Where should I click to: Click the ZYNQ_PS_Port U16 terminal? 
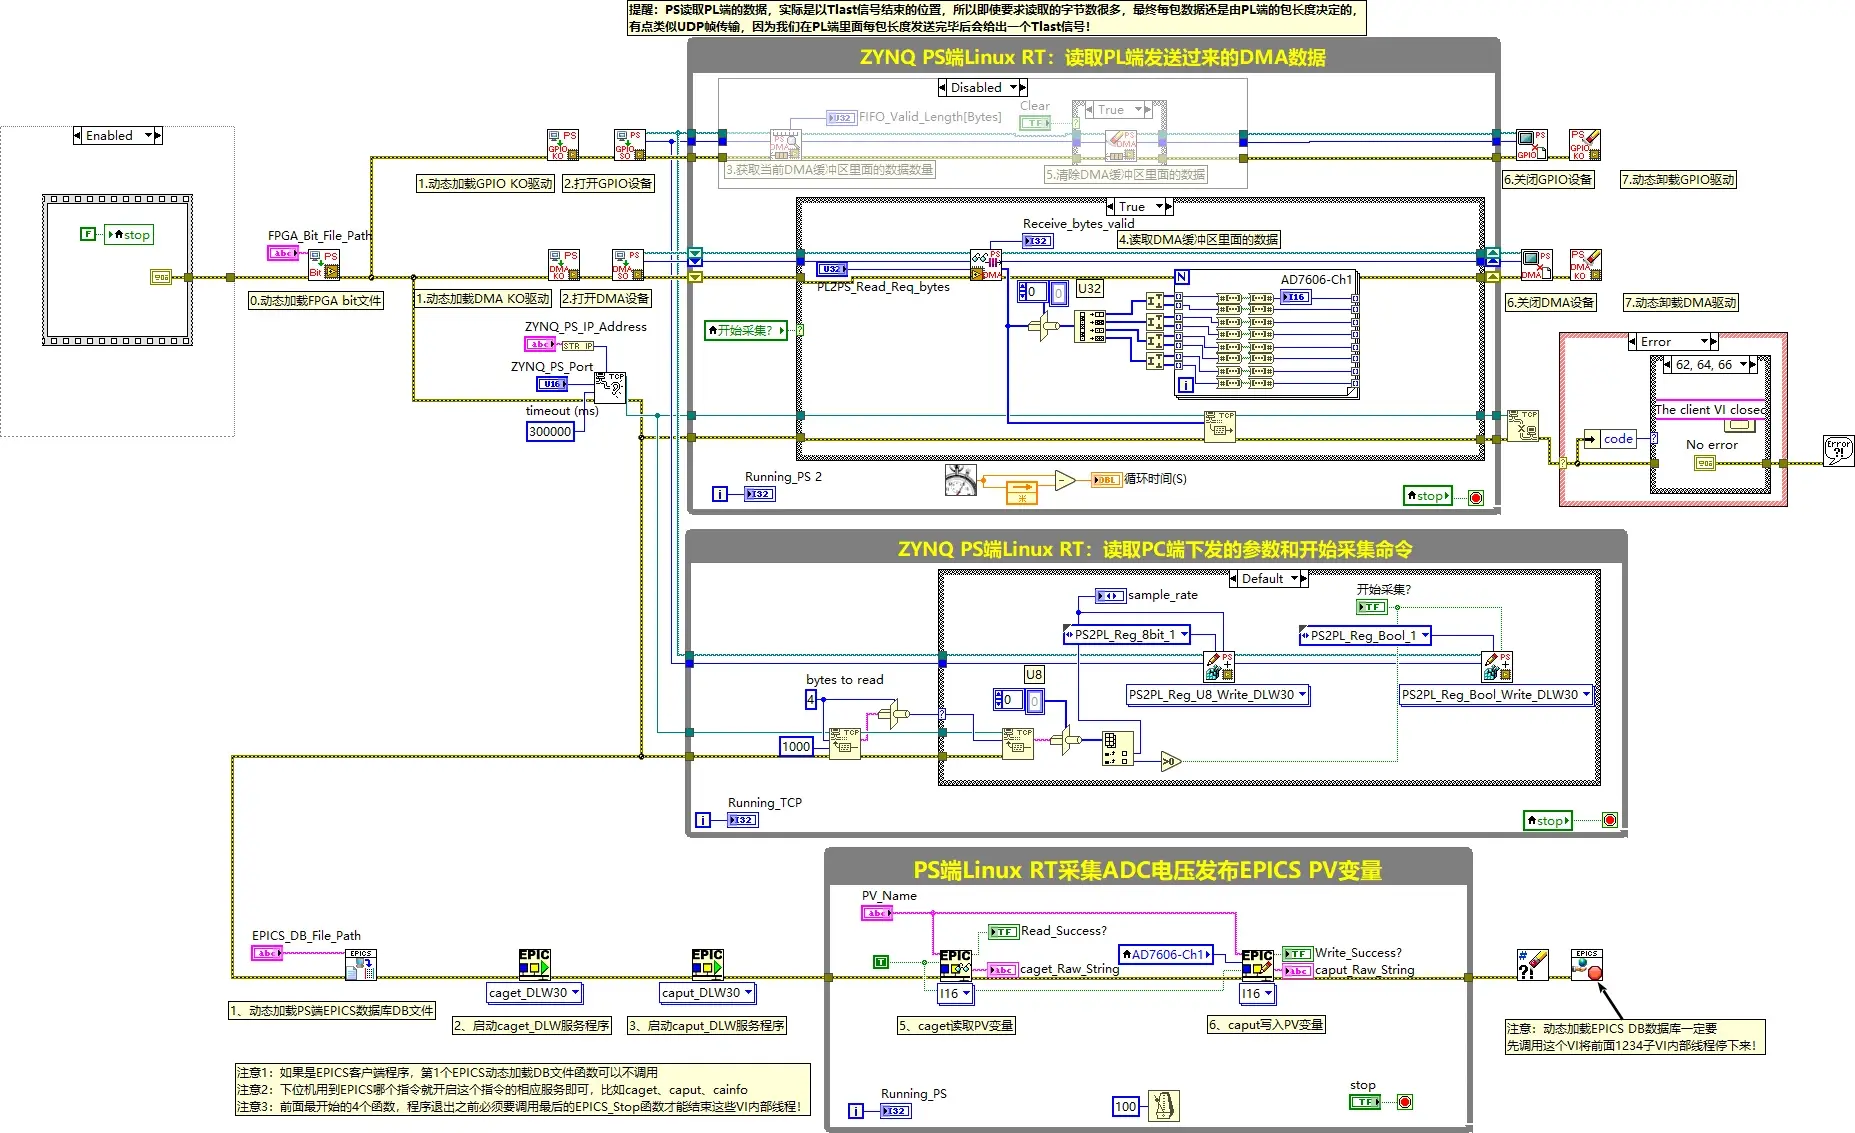tap(552, 384)
